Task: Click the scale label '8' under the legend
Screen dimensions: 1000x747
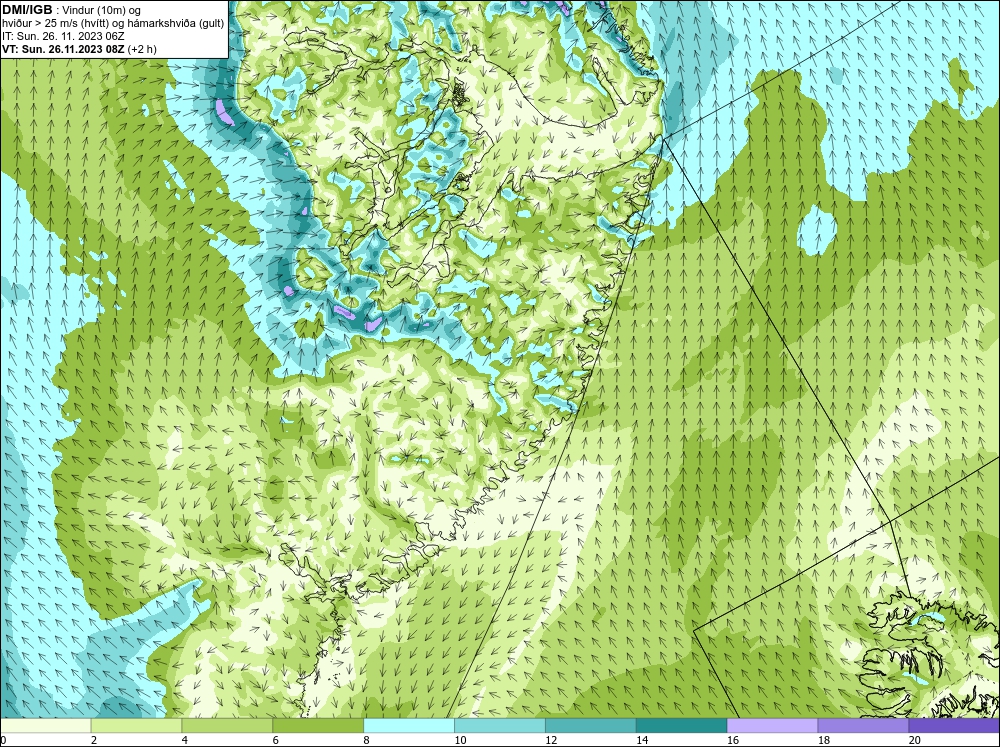Action: (x=366, y=740)
